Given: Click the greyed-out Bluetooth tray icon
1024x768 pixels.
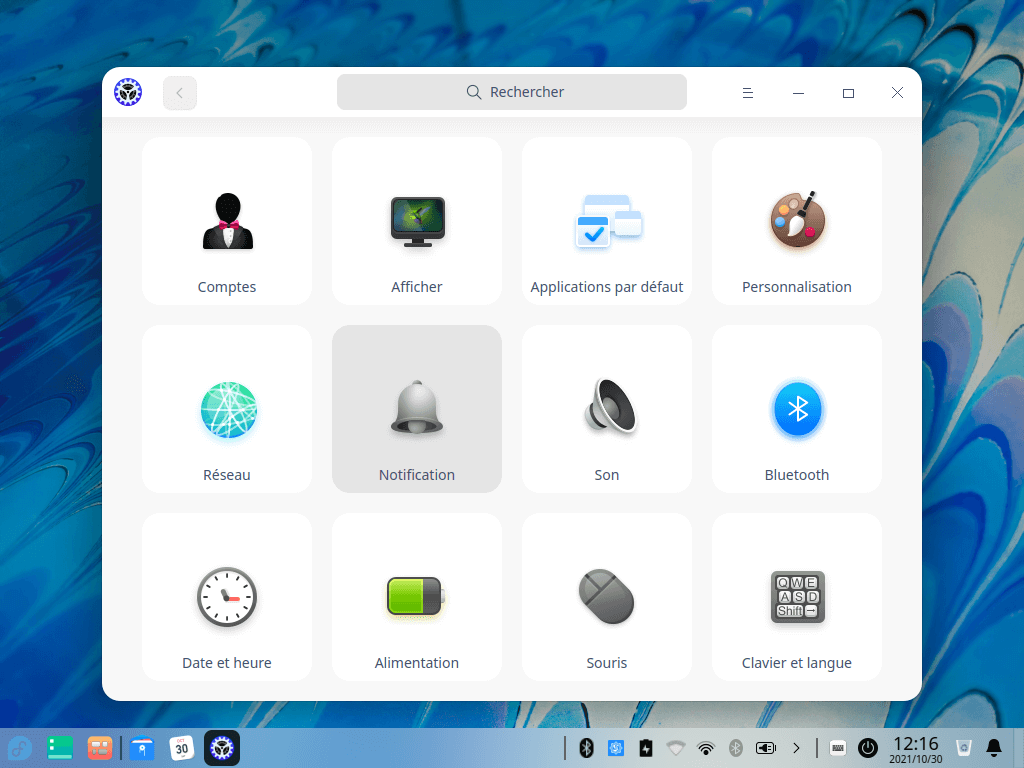Looking at the screenshot, I should (736, 748).
